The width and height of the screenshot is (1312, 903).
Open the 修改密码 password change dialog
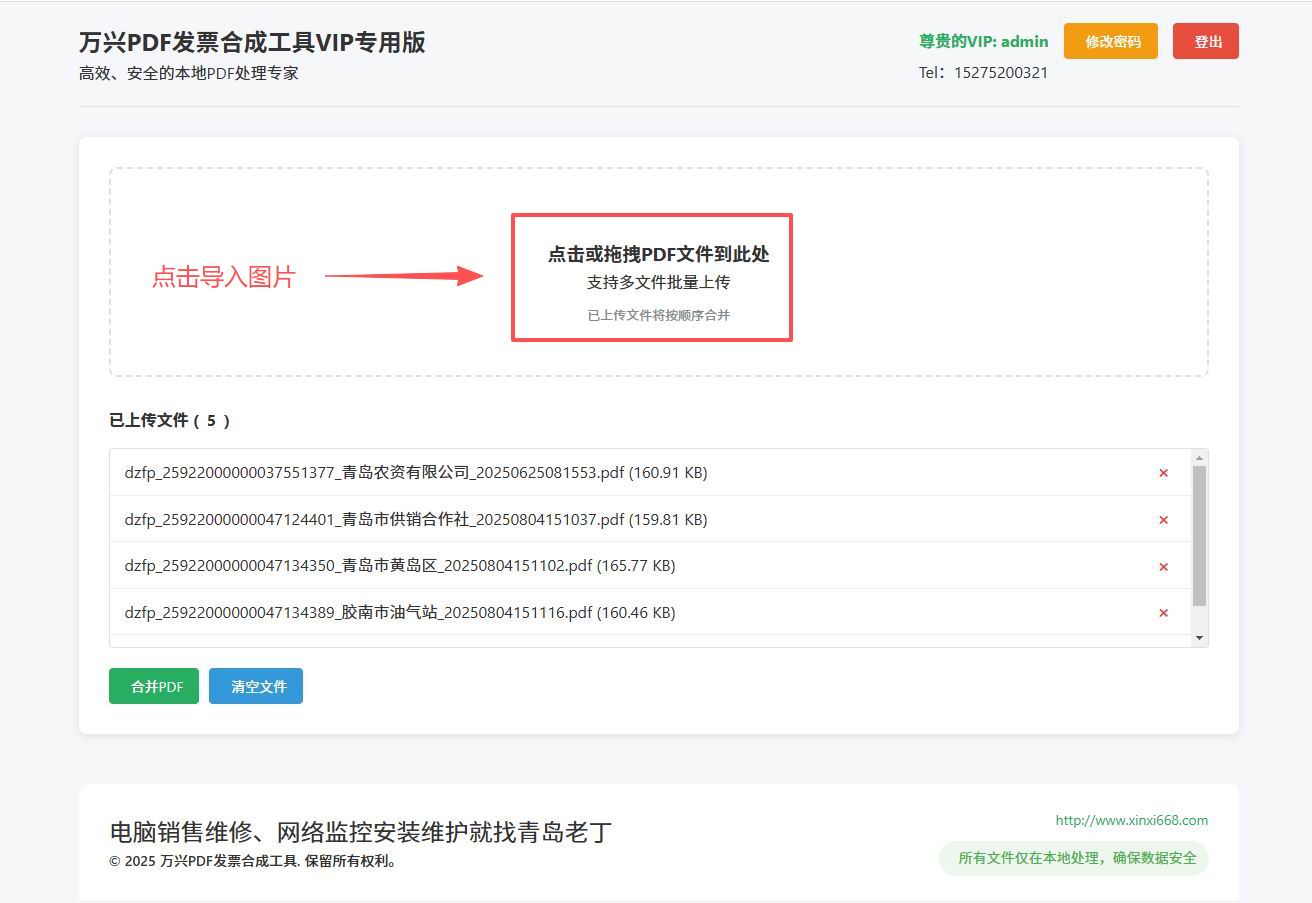pos(1110,41)
